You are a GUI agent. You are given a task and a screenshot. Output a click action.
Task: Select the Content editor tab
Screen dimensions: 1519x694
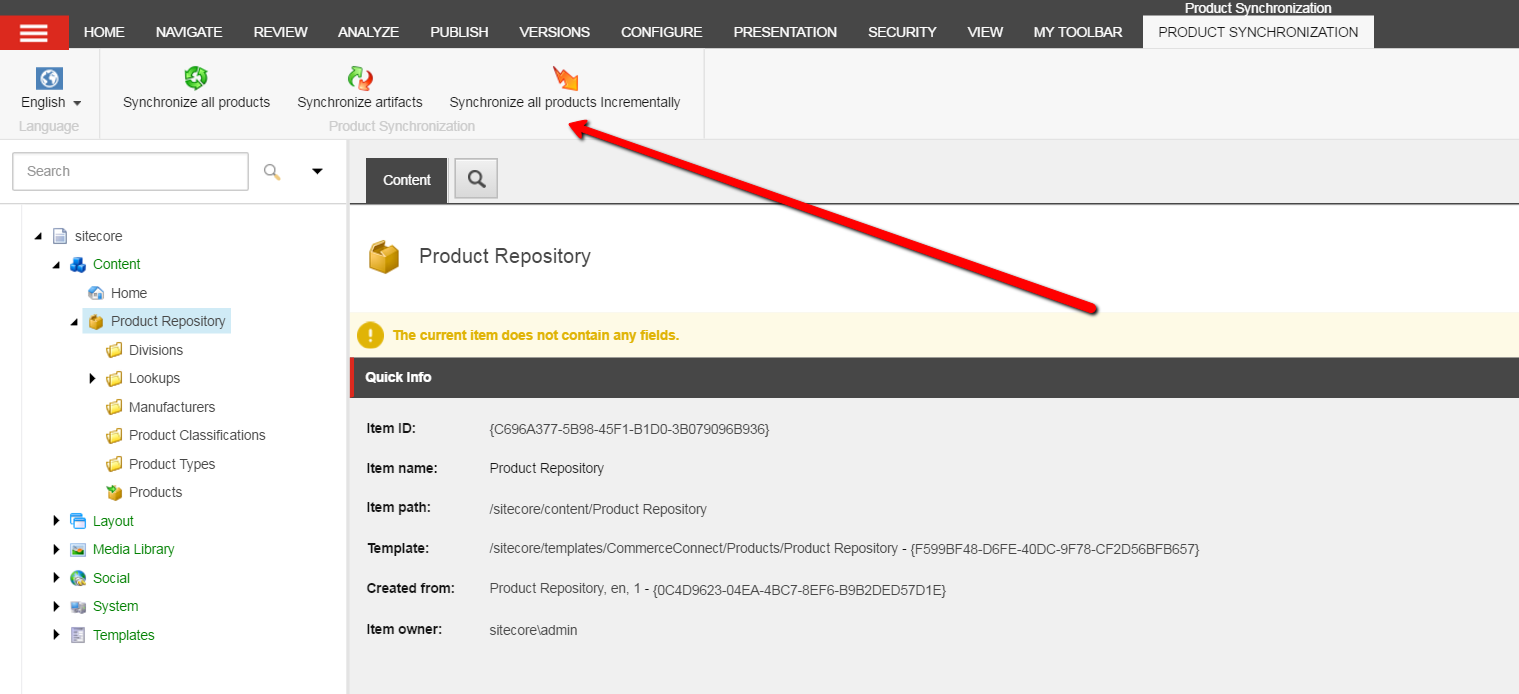[407, 180]
